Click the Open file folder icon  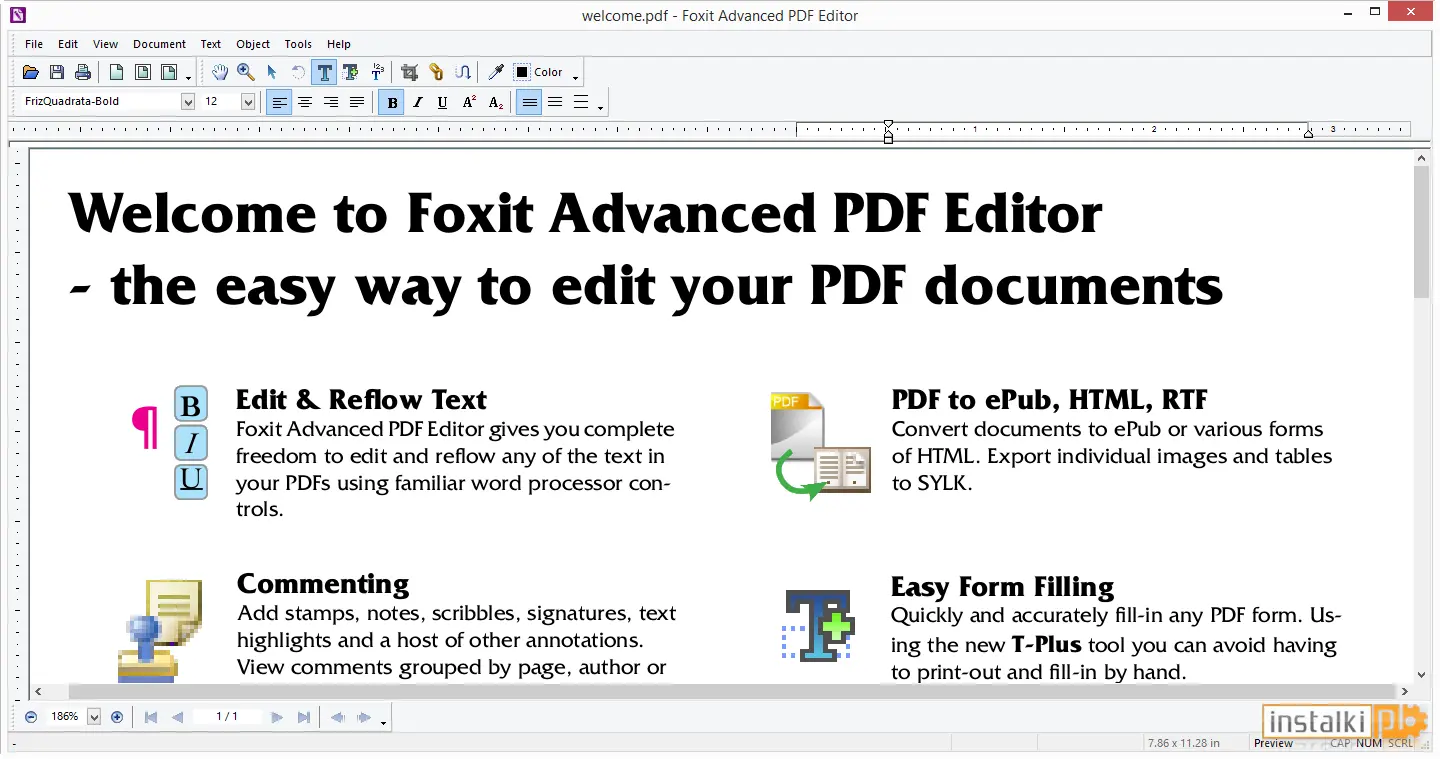coord(31,72)
